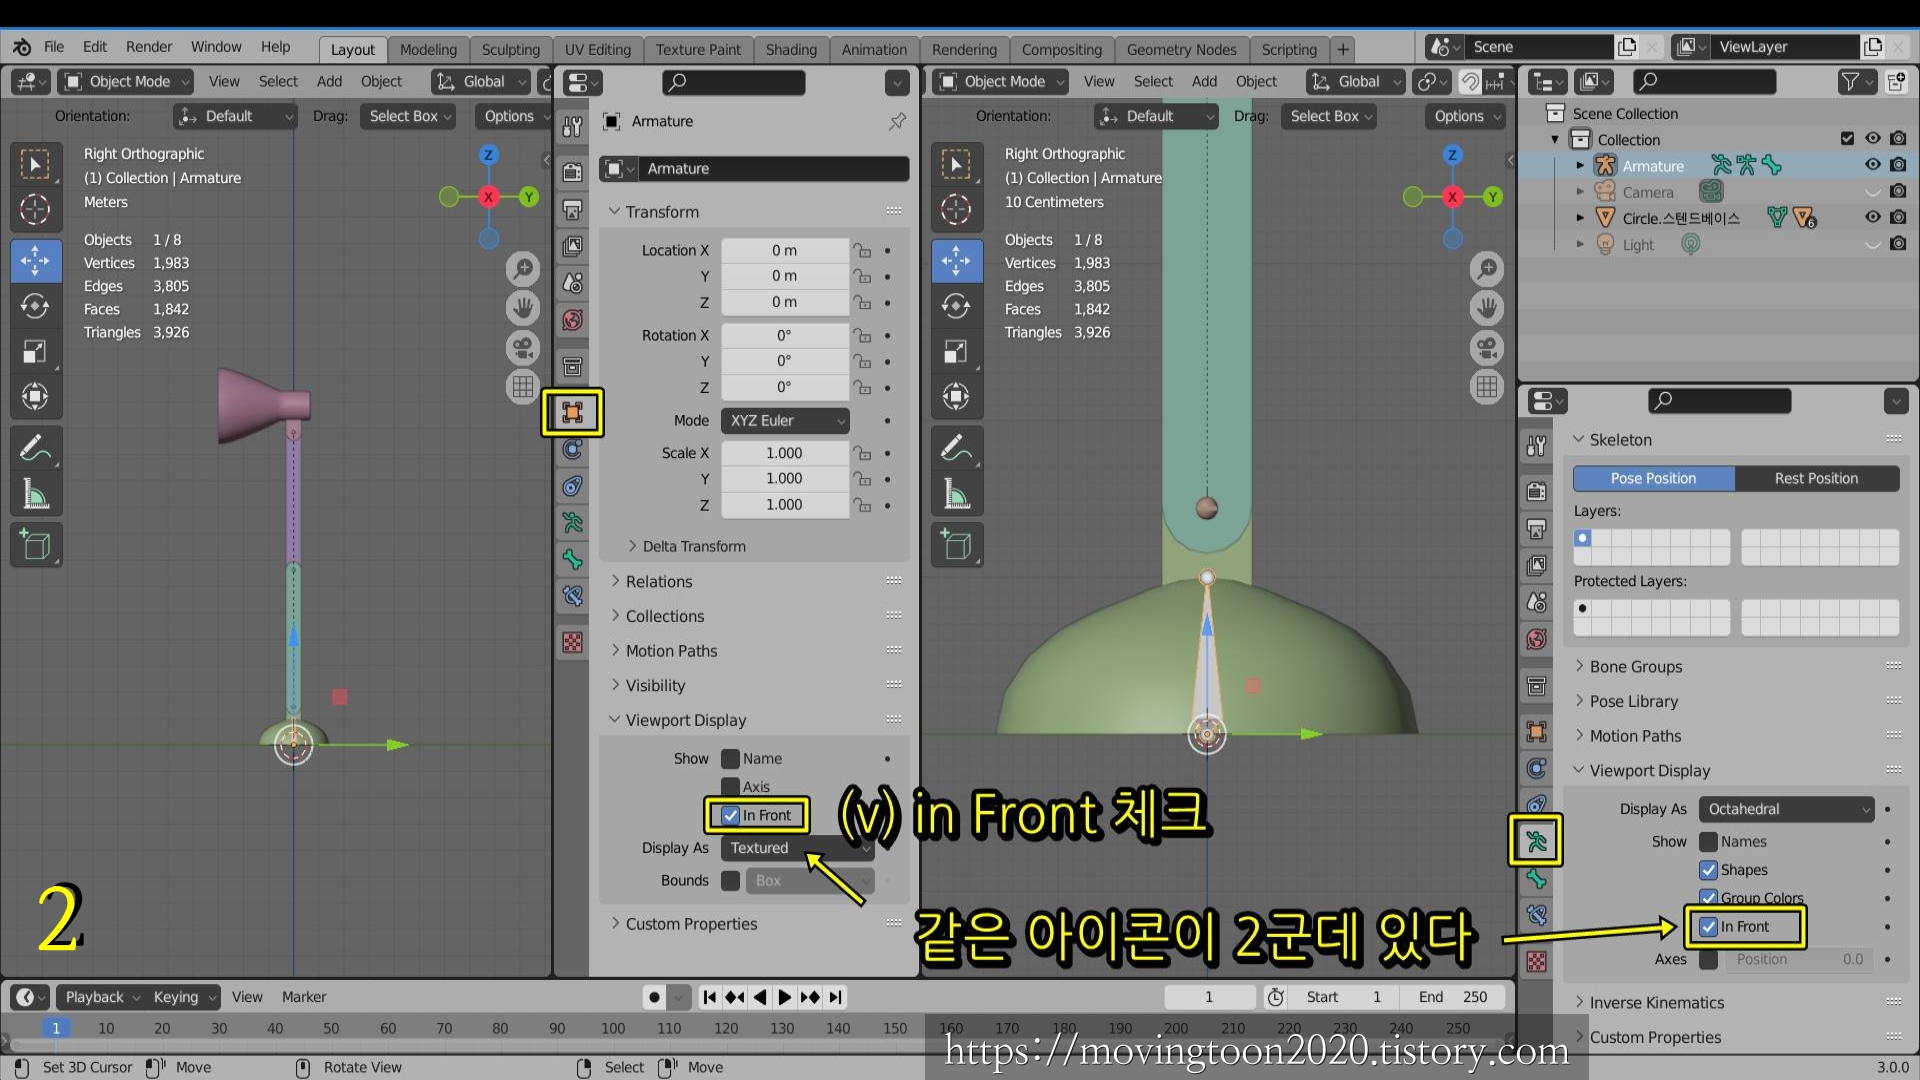Click the pan hand icon in left viewport
The height and width of the screenshot is (1080, 1920).
click(x=523, y=308)
